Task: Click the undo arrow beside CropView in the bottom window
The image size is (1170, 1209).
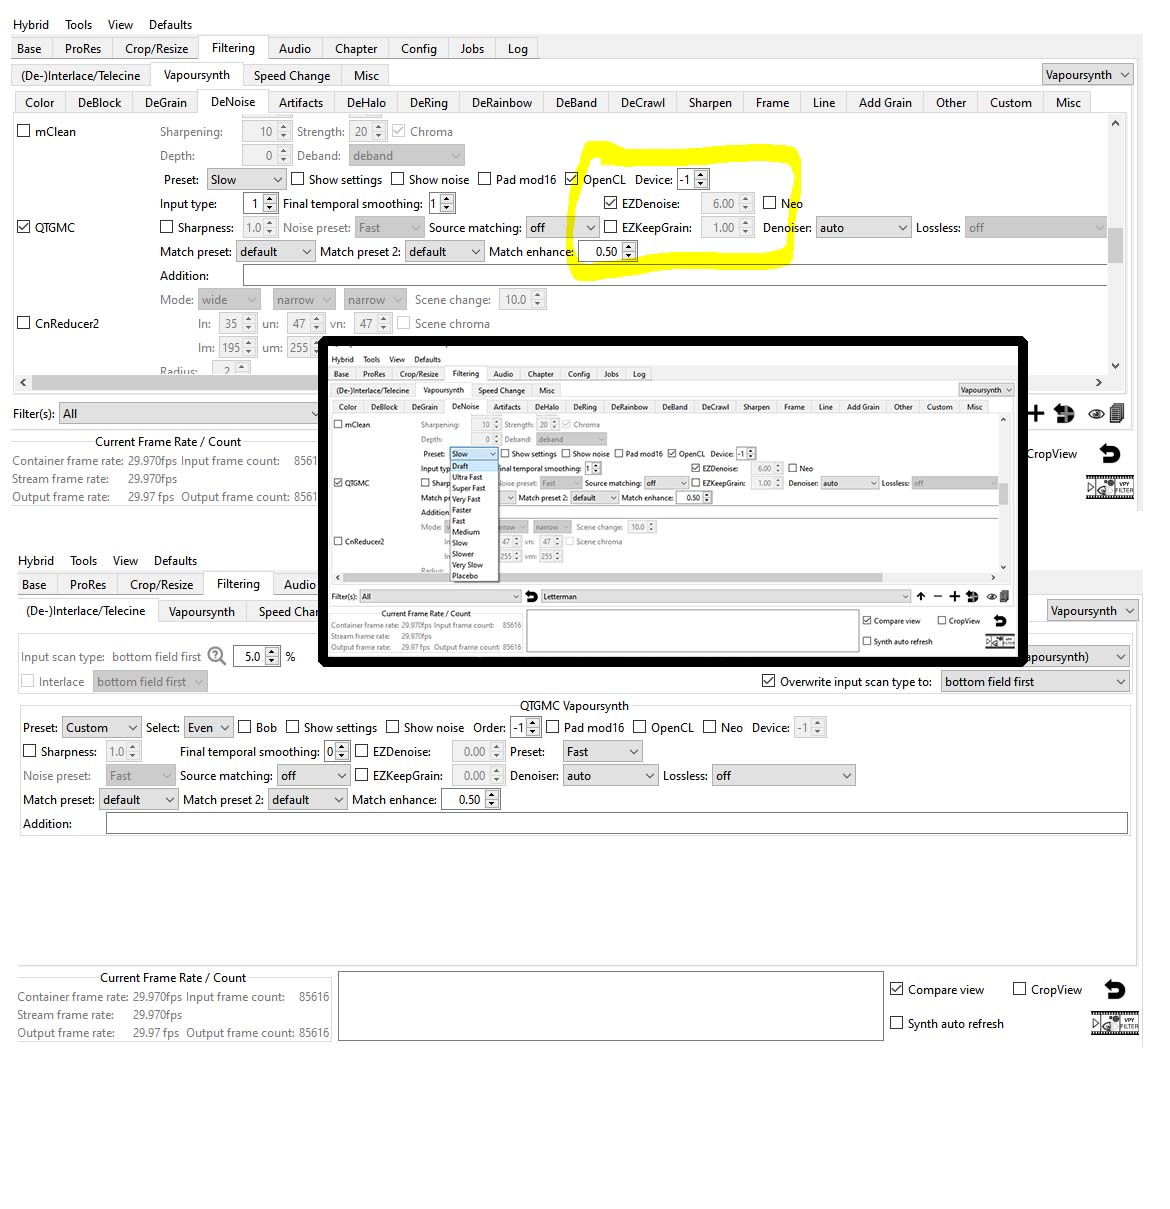Action: click(1114, 989)
